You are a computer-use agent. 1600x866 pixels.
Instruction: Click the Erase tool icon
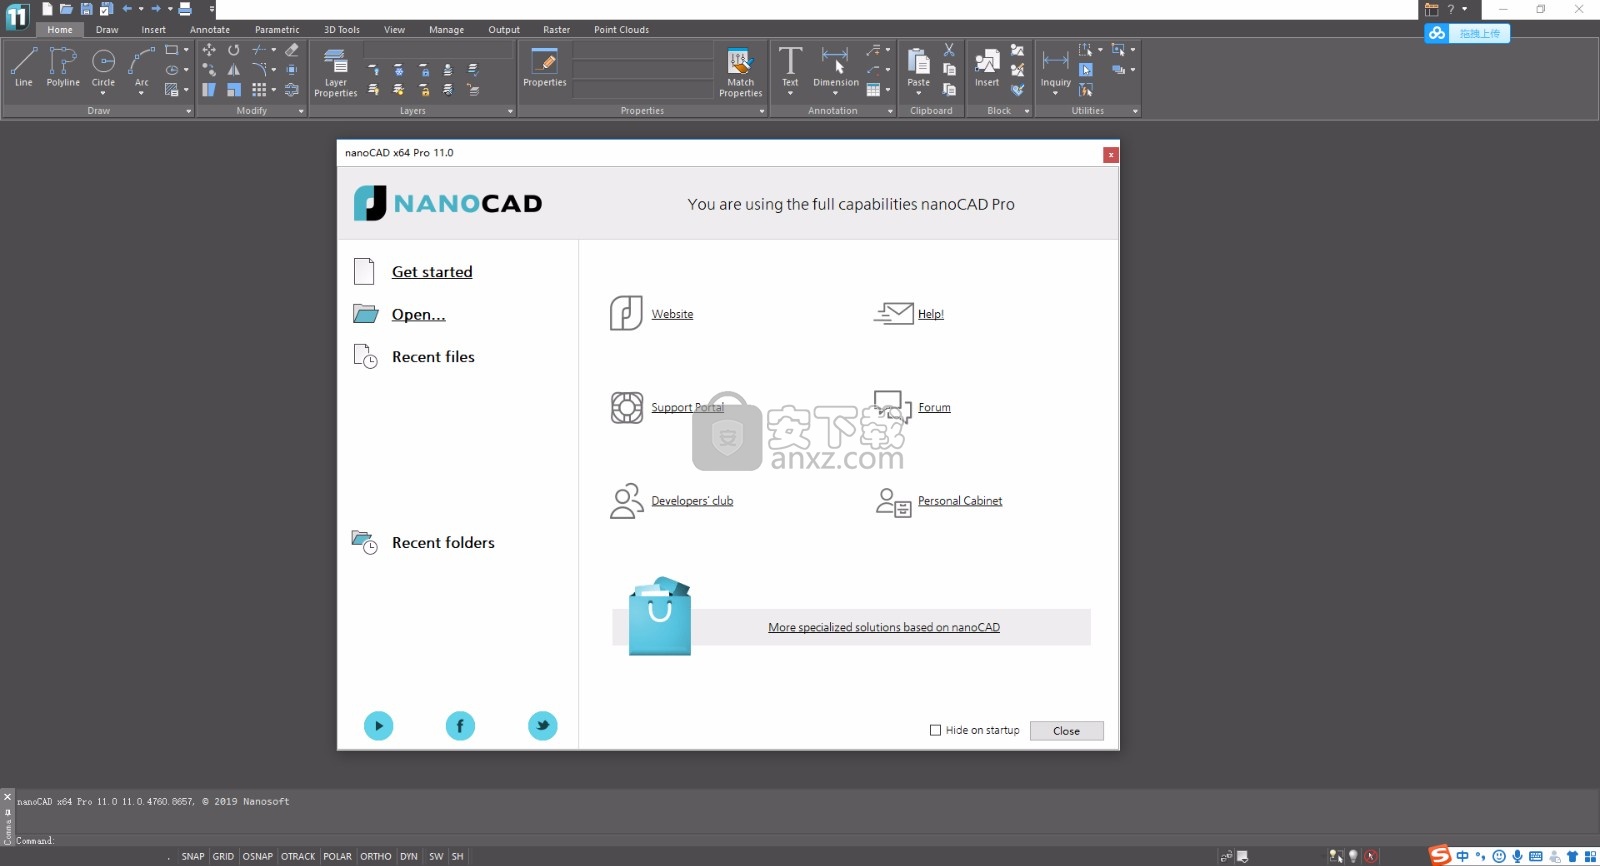(292, 49)
